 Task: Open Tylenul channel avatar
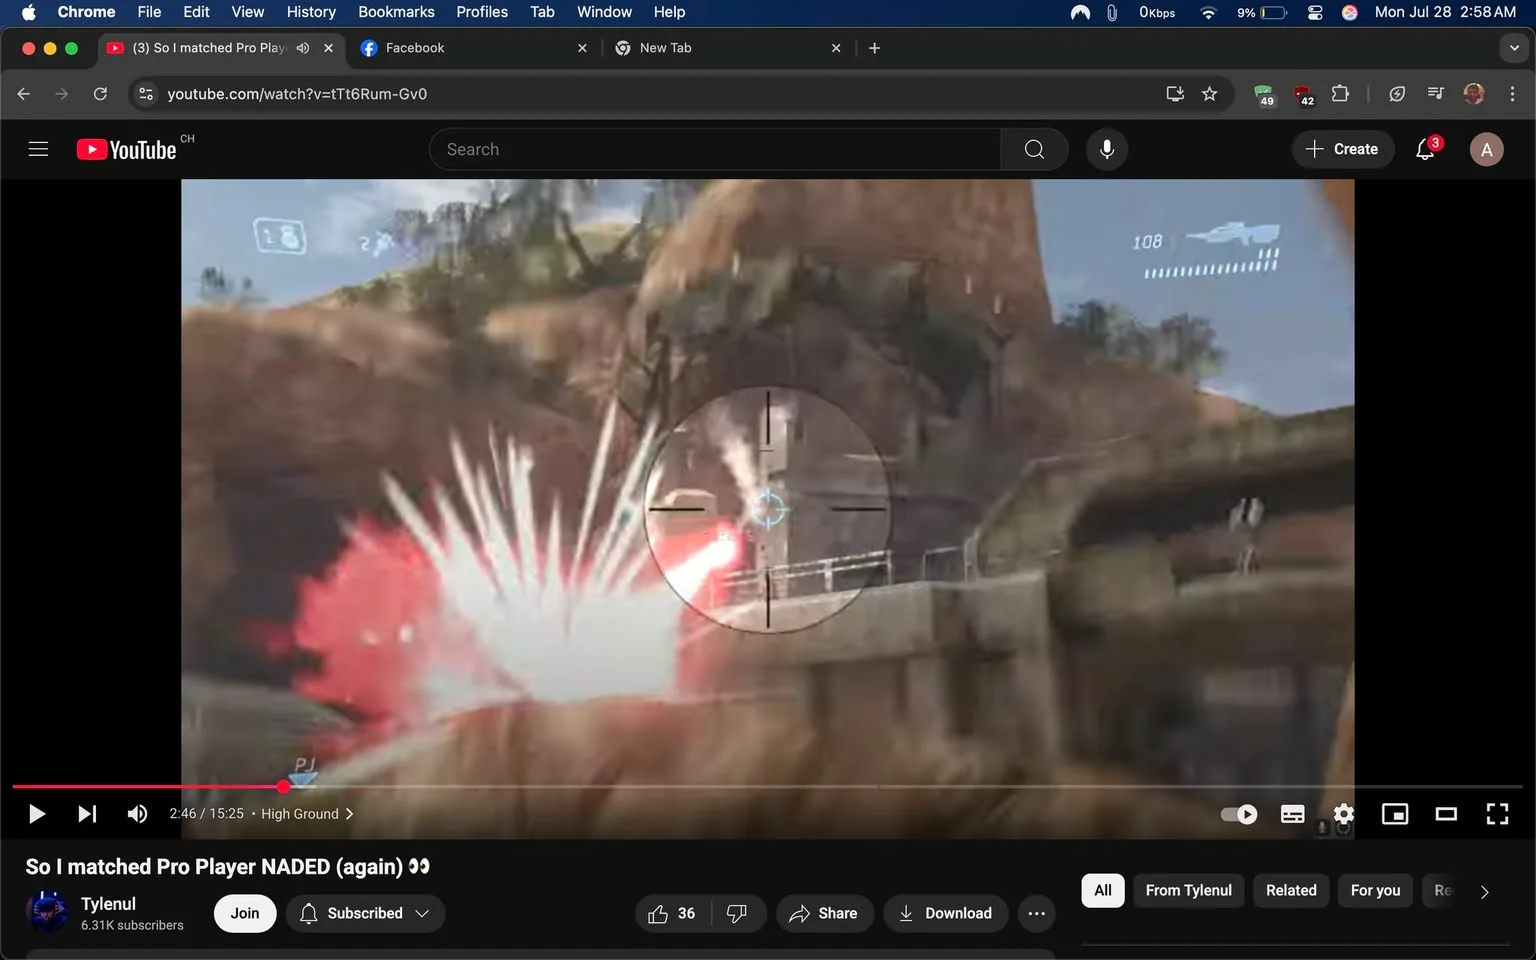tap(46, 912)
